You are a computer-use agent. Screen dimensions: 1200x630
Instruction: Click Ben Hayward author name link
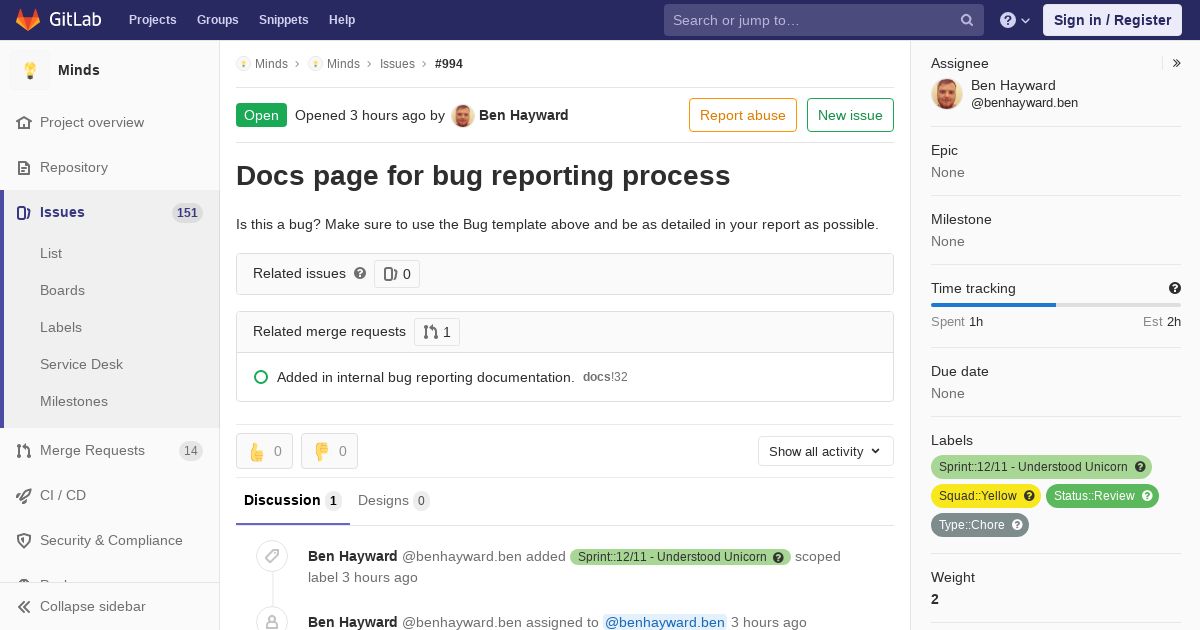pos(523,115)
